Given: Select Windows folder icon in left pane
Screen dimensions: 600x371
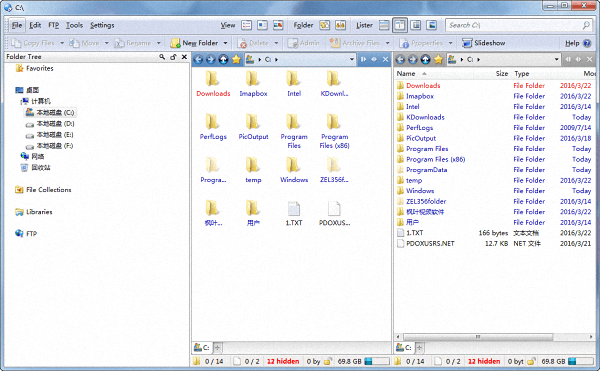Looking at the screenshot, I should (294, 170).
